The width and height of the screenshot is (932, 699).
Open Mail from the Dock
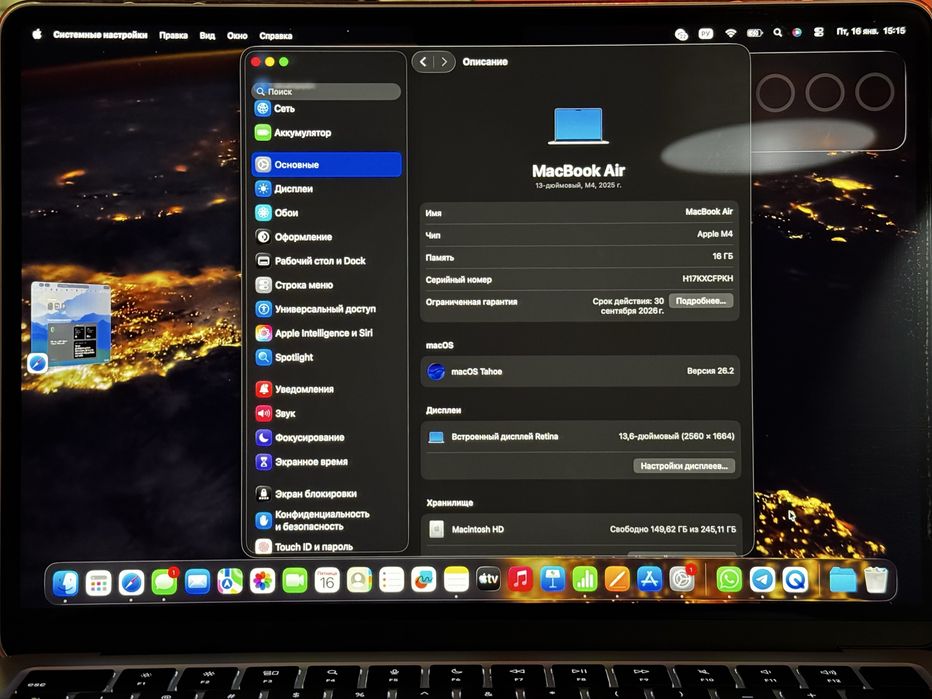[197, 582]
